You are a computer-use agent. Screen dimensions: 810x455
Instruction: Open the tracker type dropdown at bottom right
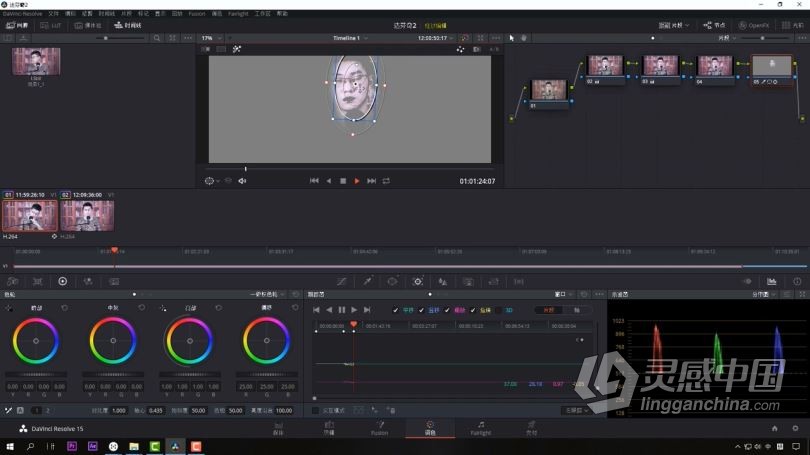(x=577, y=411)
